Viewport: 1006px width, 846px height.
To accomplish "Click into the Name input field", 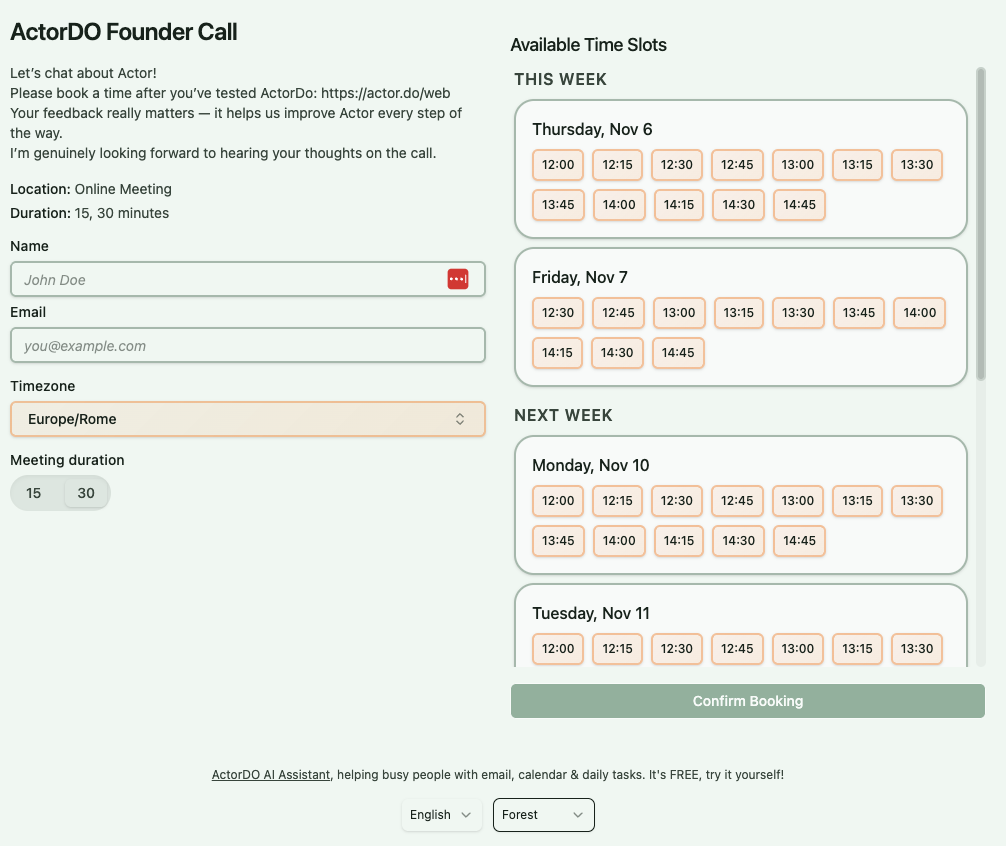I will tap(230, 280).
